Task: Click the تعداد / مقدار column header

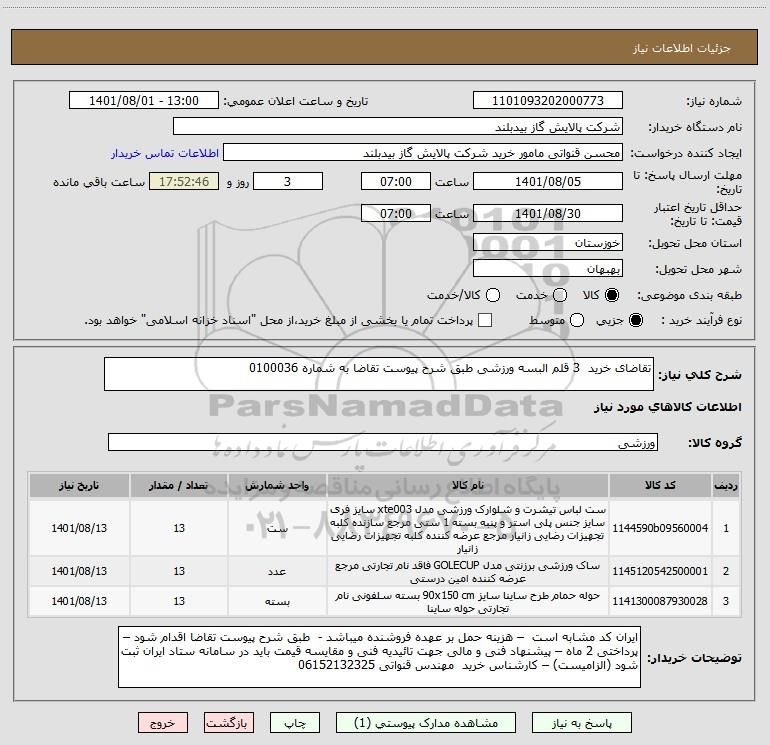Action: click(179, 485)
